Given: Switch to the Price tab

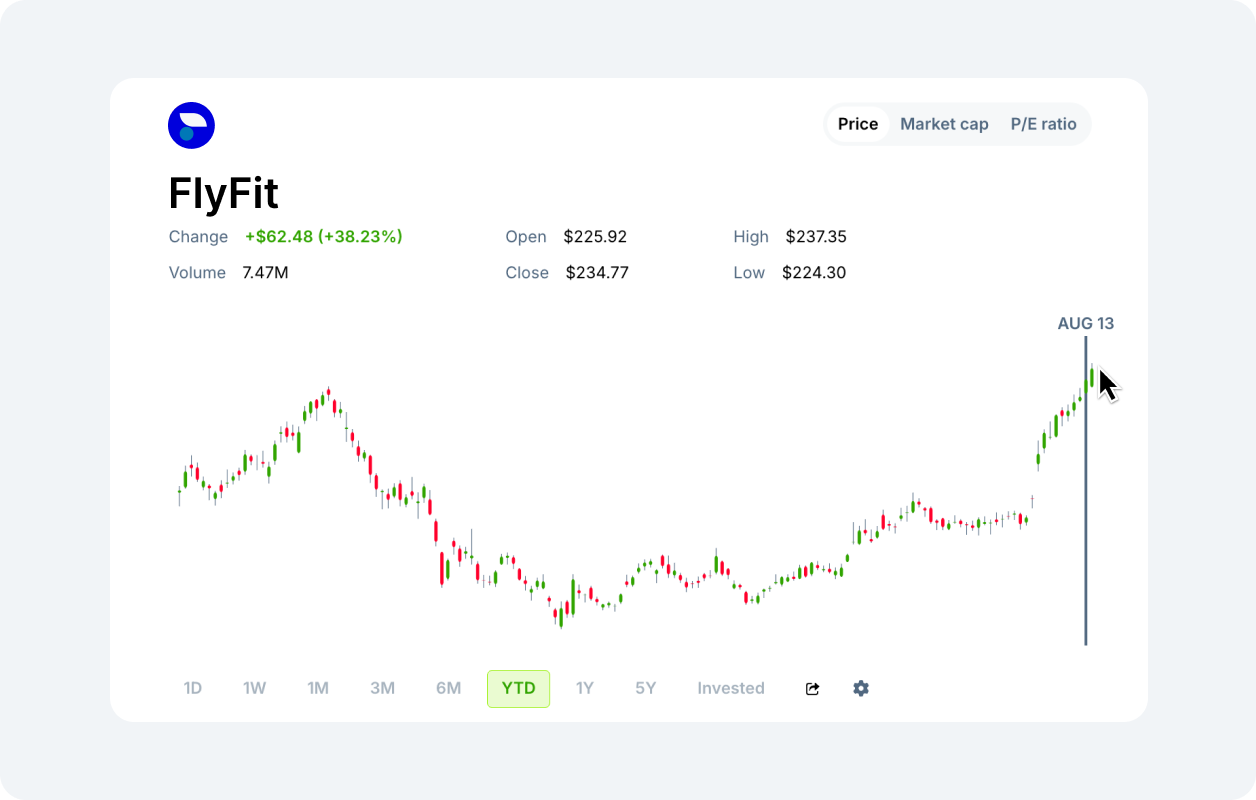Looking at the screenshot, I should (857, 124).
